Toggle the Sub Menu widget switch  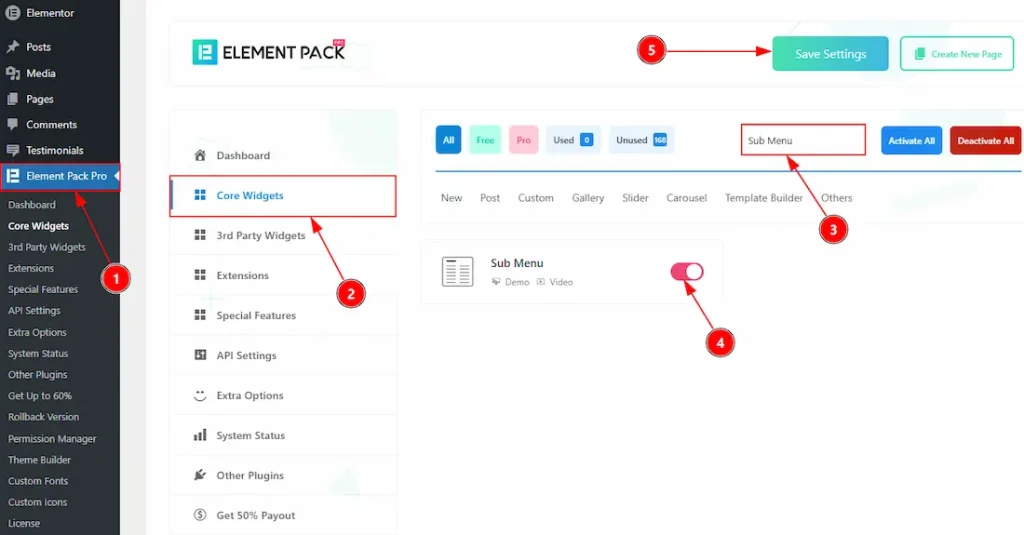[687, 272]
